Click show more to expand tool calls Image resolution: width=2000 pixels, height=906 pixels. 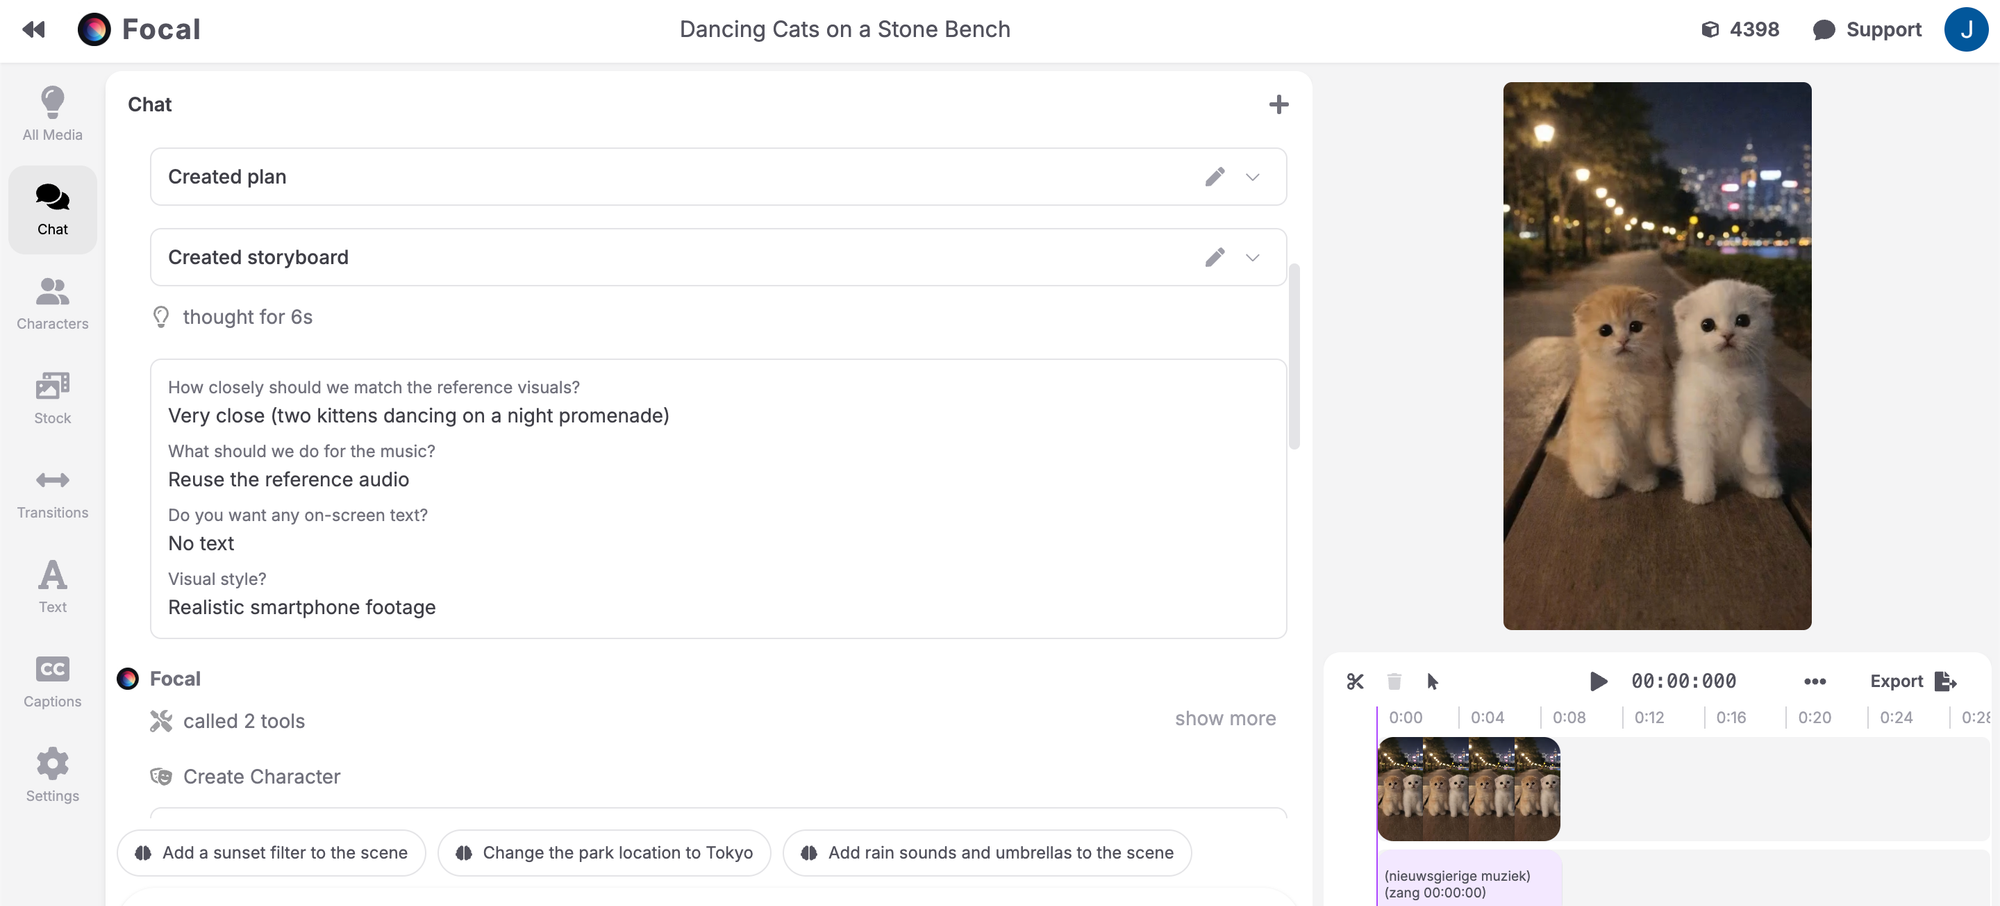[x=1224, y=719]
